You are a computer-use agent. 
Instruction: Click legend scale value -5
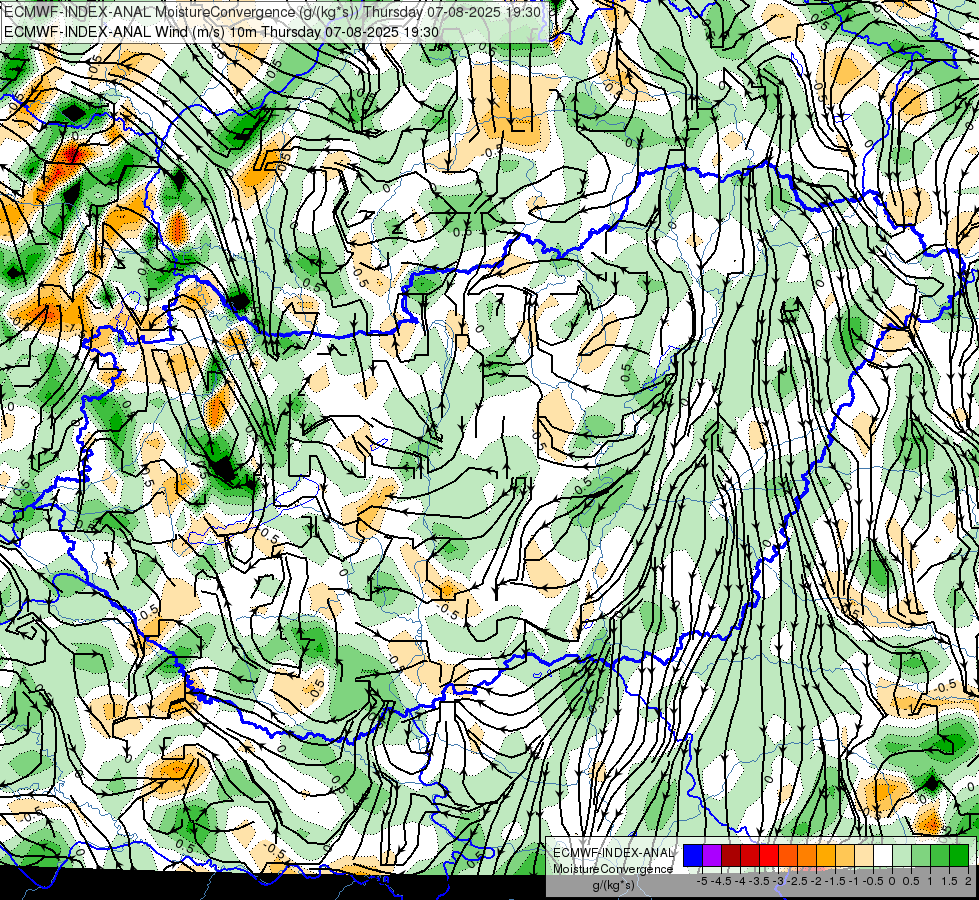[x=702, y=881]
